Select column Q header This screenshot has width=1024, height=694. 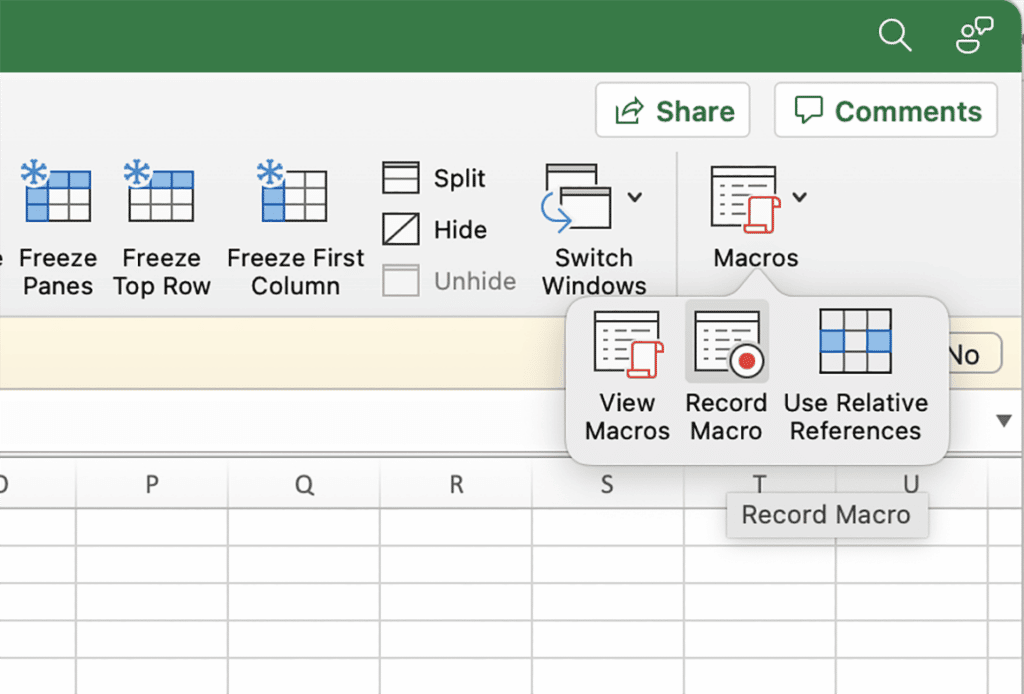[x=304, y=484]
